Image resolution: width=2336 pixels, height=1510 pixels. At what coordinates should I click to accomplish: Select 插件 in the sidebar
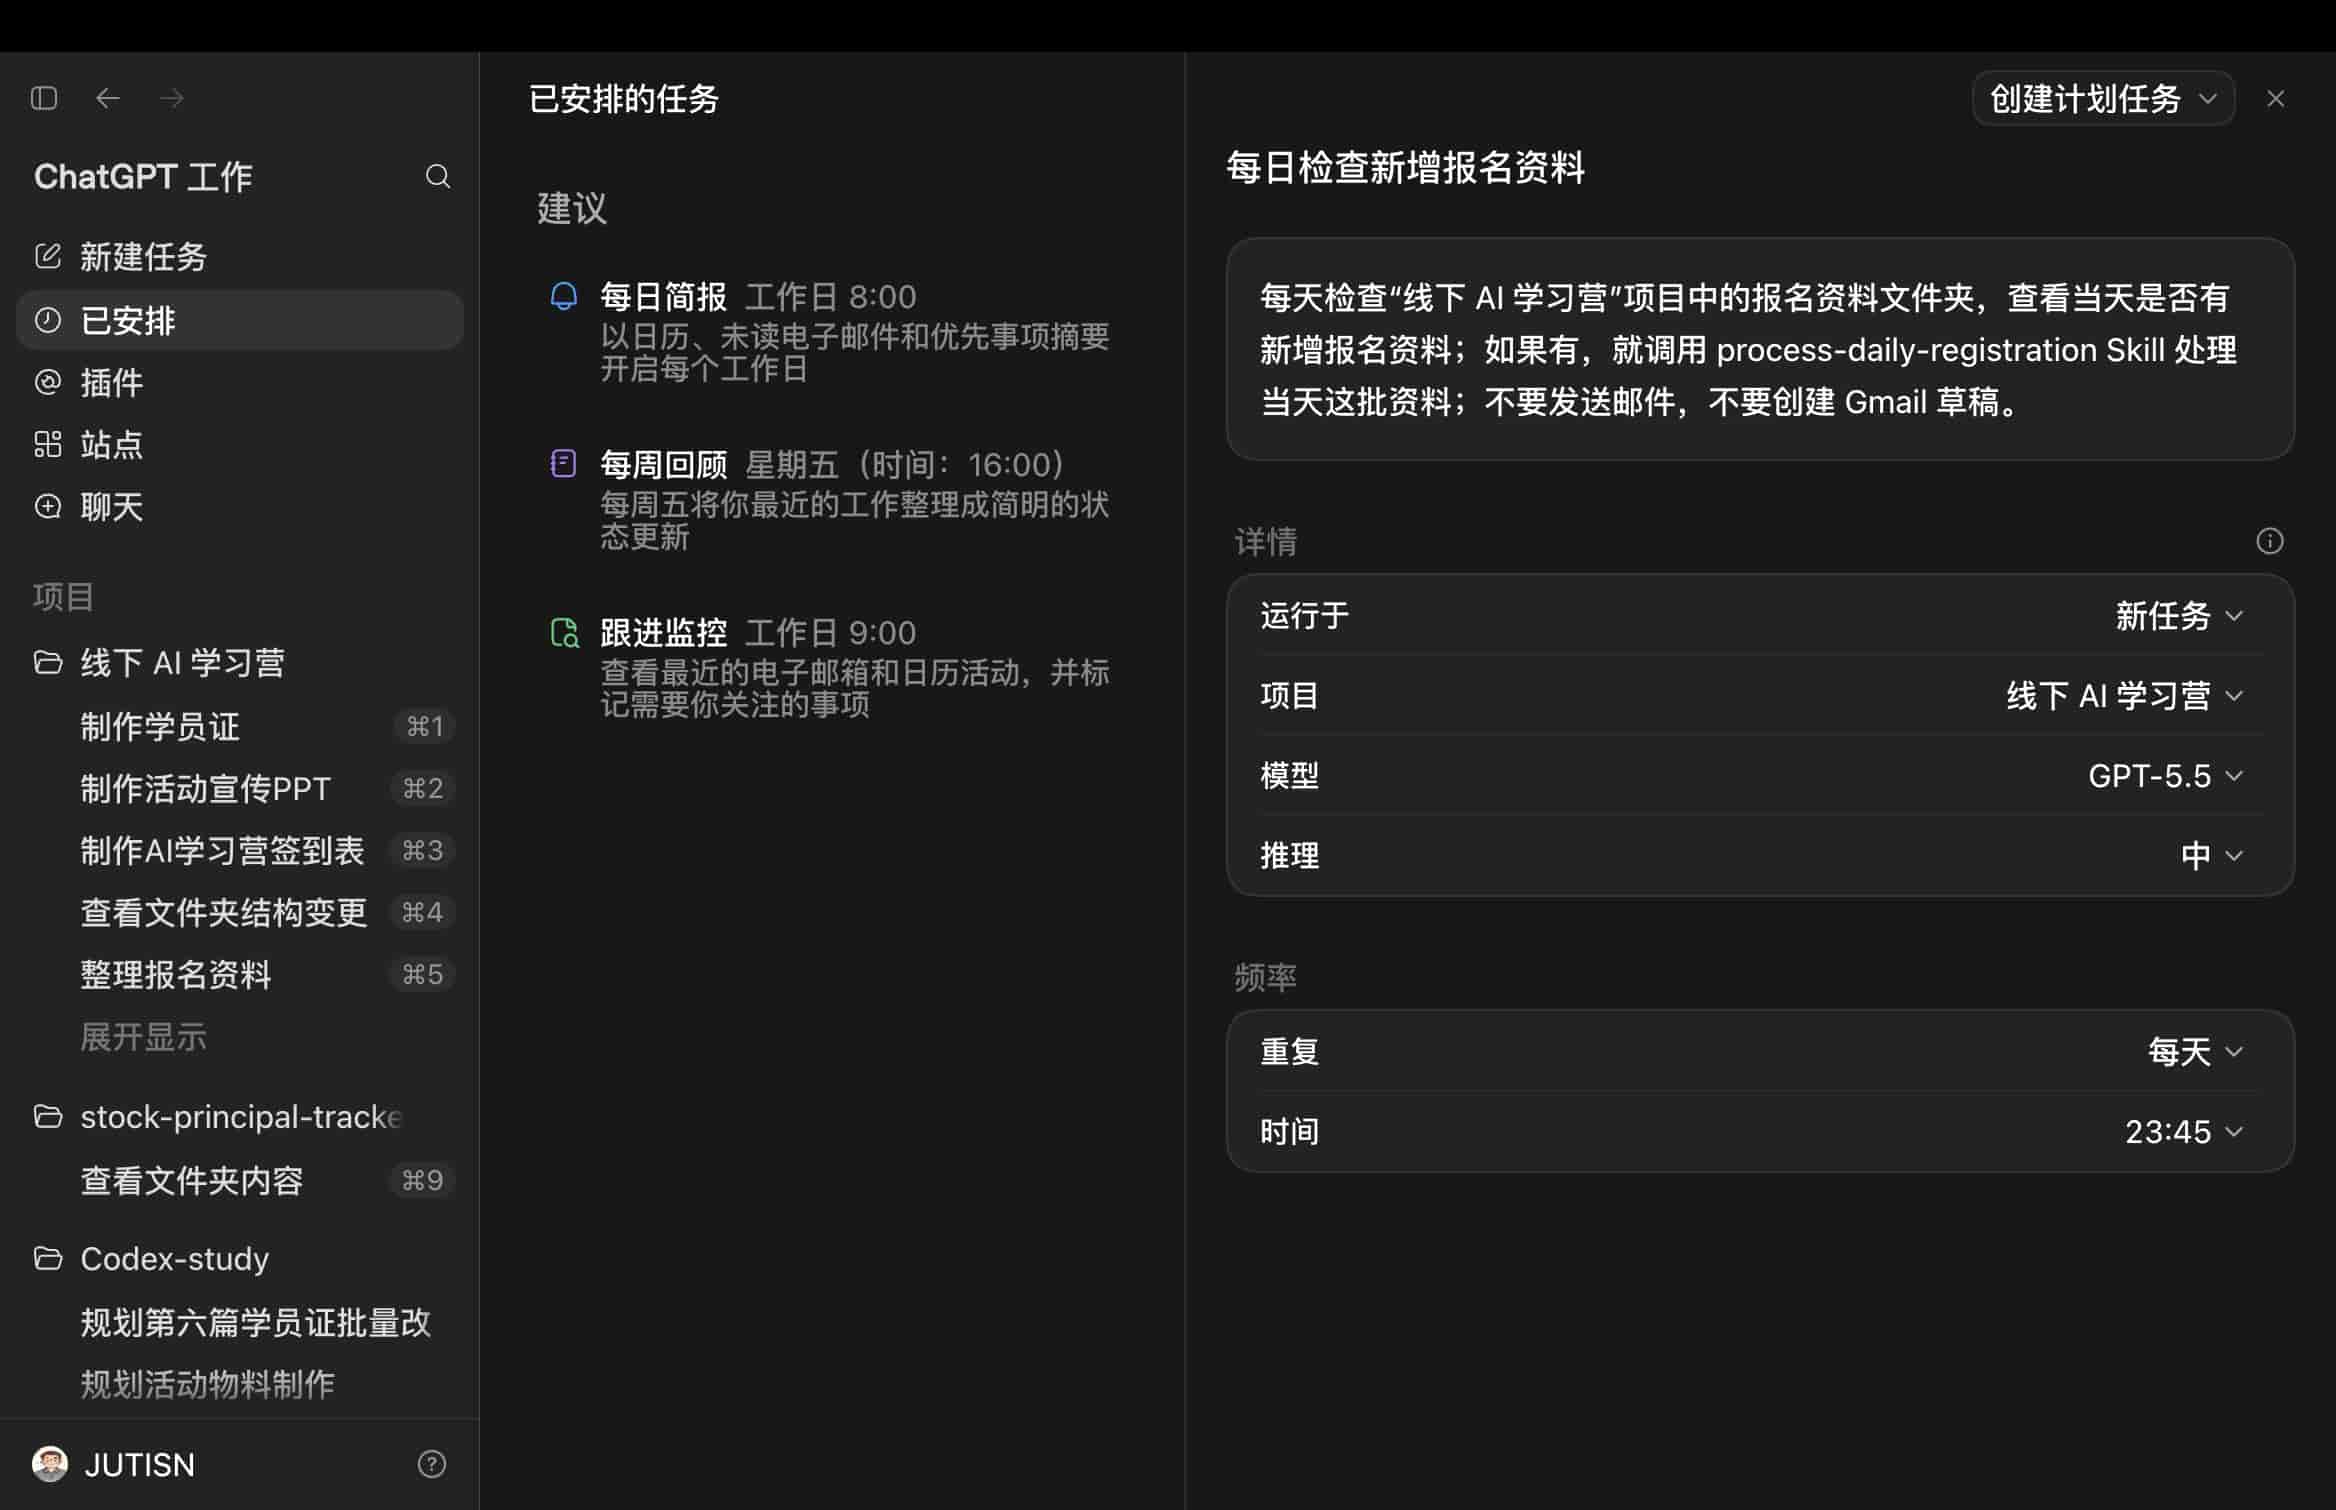(x=240, y=382)
